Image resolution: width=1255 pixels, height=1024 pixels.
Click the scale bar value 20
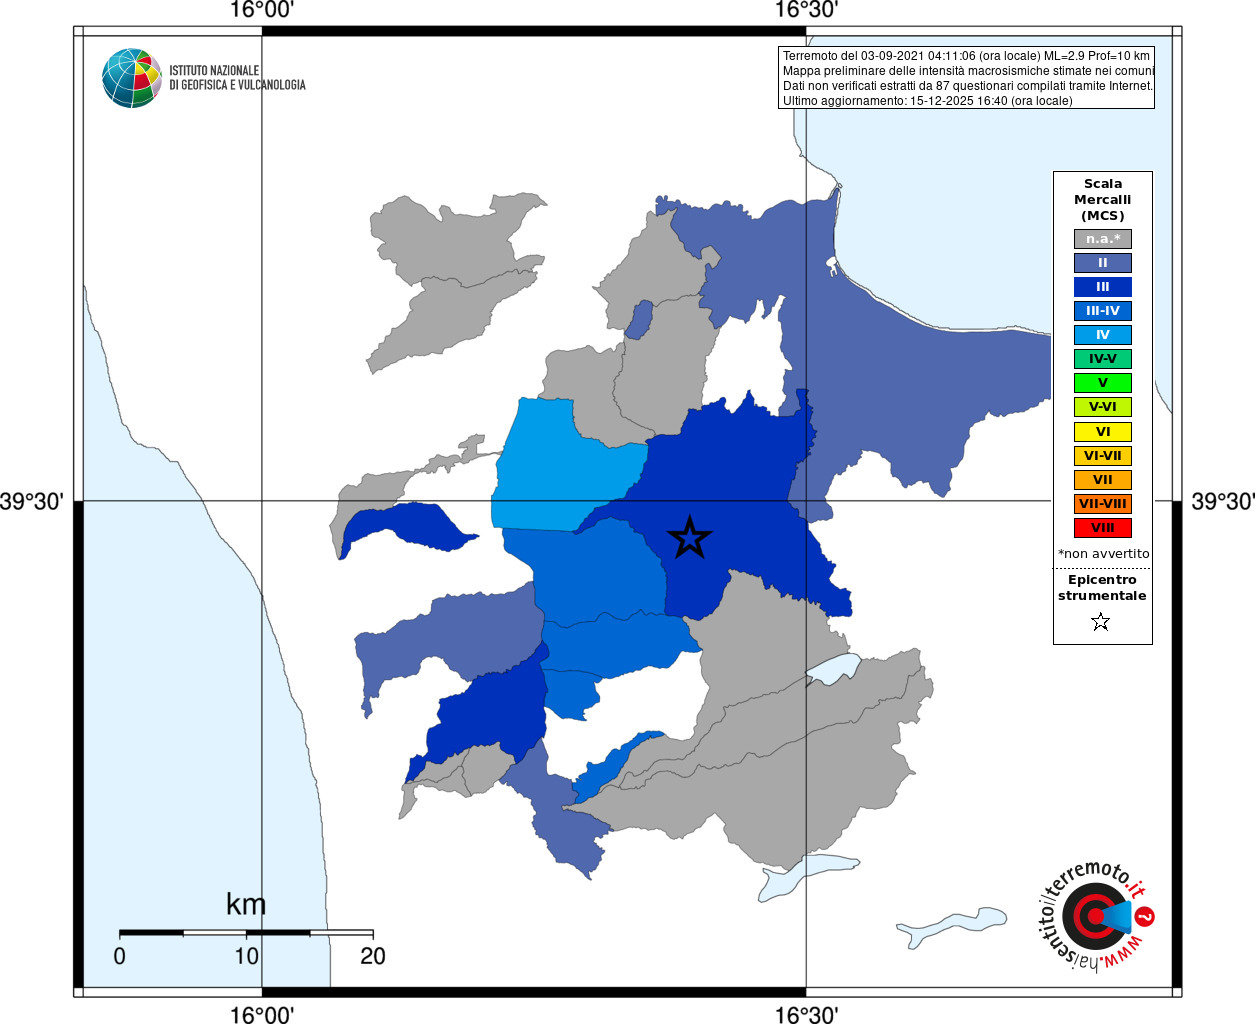click(373, 956)
